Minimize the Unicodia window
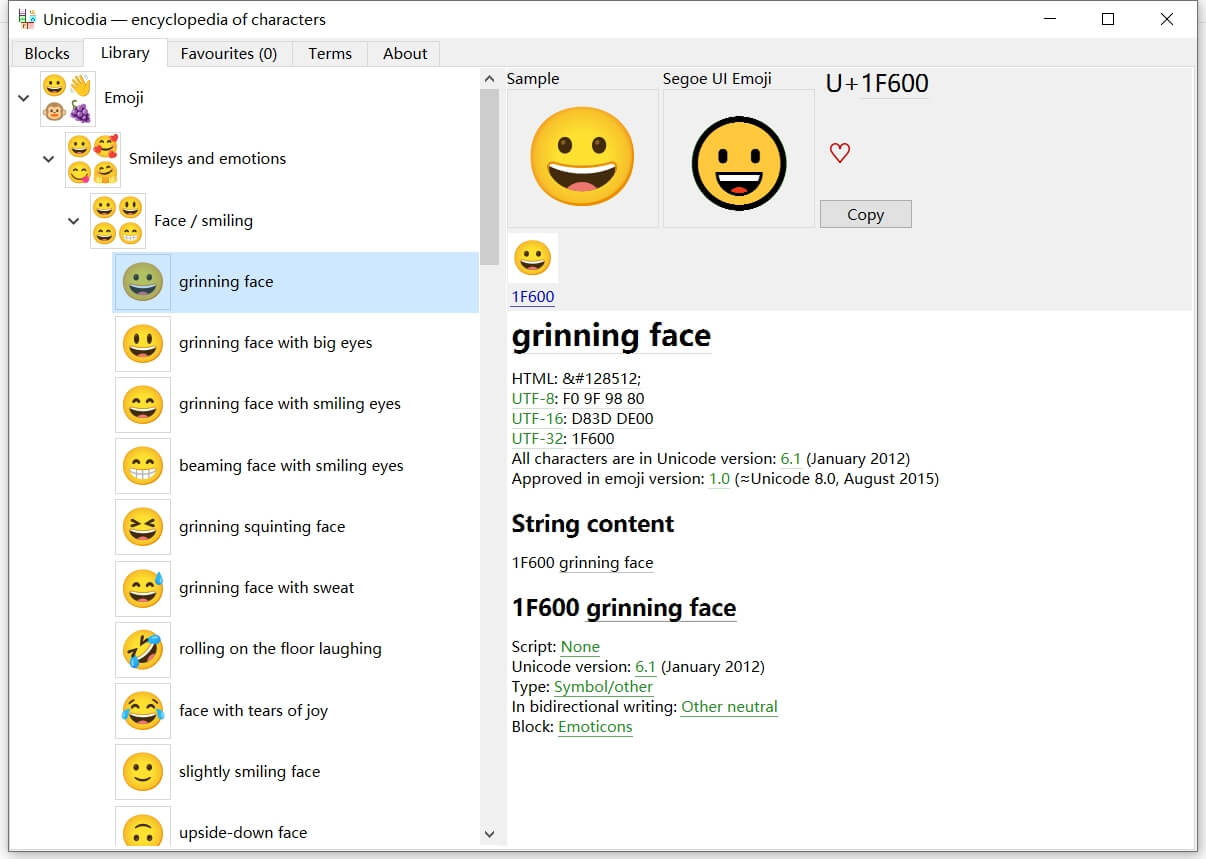The image size is (1206, 859). [x=1050, y=19]
